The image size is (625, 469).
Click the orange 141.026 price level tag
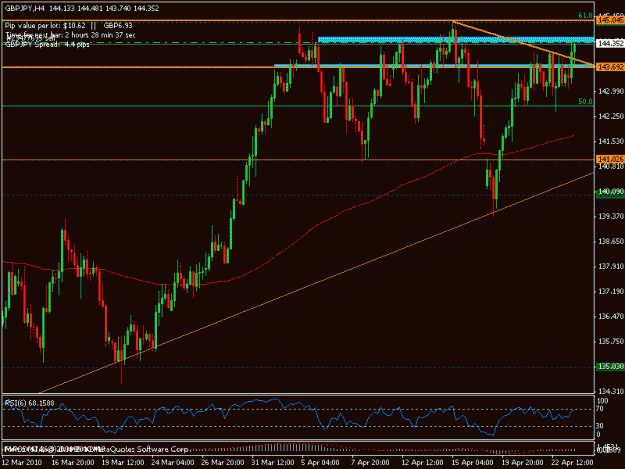tap(610, 159)
